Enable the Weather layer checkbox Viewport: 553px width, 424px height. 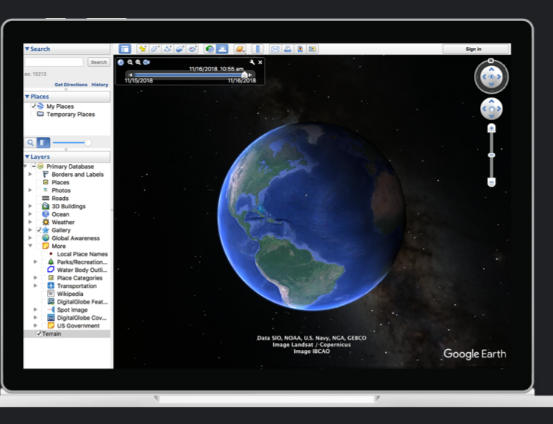(x=38, y=222)
